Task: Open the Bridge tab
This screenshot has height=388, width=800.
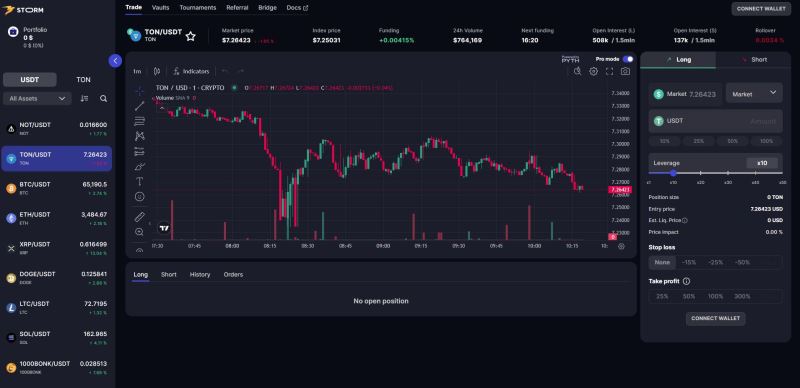Action: (267, 8)
